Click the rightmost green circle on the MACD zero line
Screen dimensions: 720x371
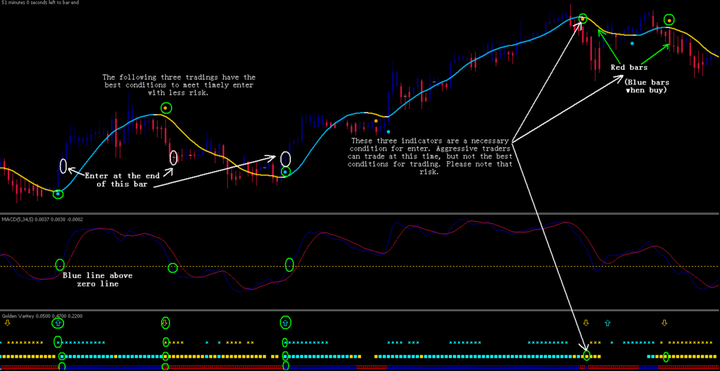click(x=289, y=264)
